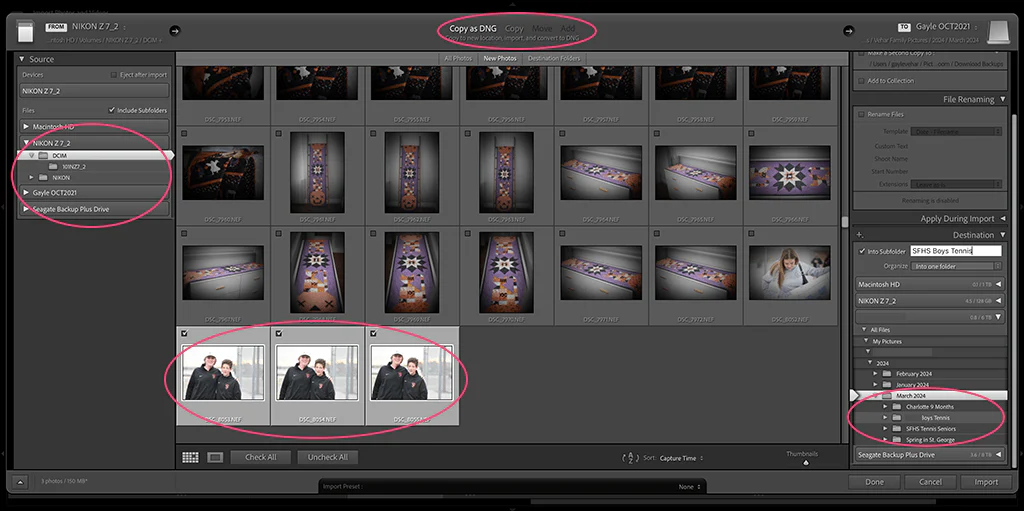This screenshot has width=1024, height=511.
Task: Check the DSC_7961.NEF photo checkbox
Action: [x=279, y=133]
